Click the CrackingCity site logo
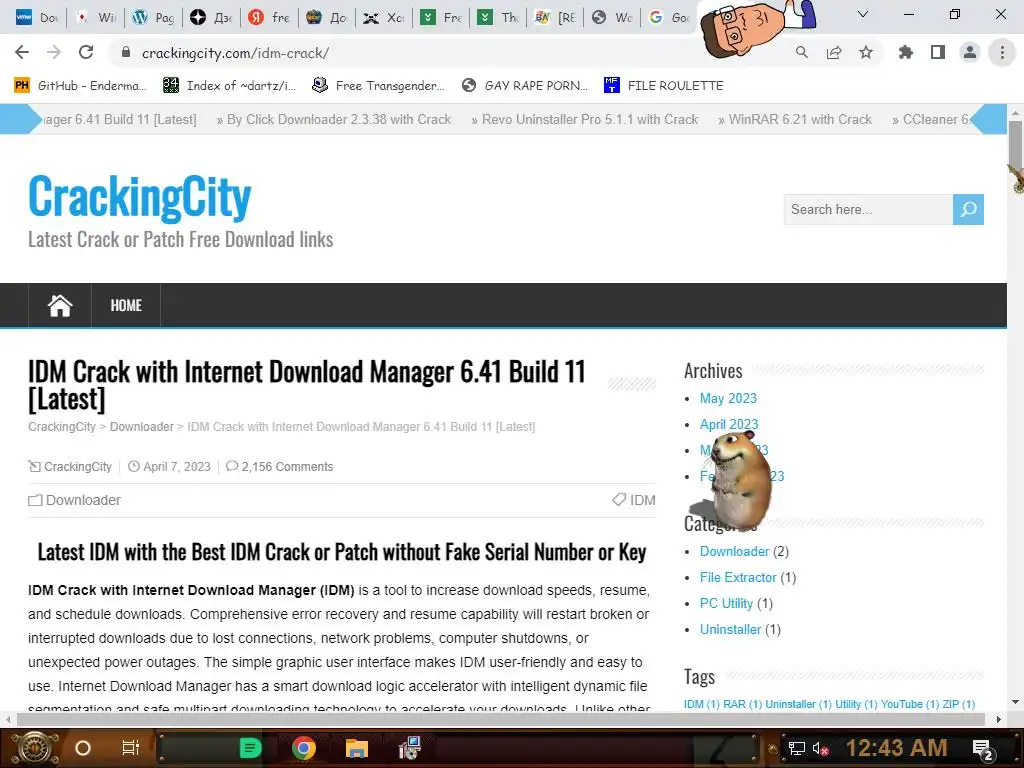The height and width of the screenshot is (768, 1024). [x=140, y=197]
